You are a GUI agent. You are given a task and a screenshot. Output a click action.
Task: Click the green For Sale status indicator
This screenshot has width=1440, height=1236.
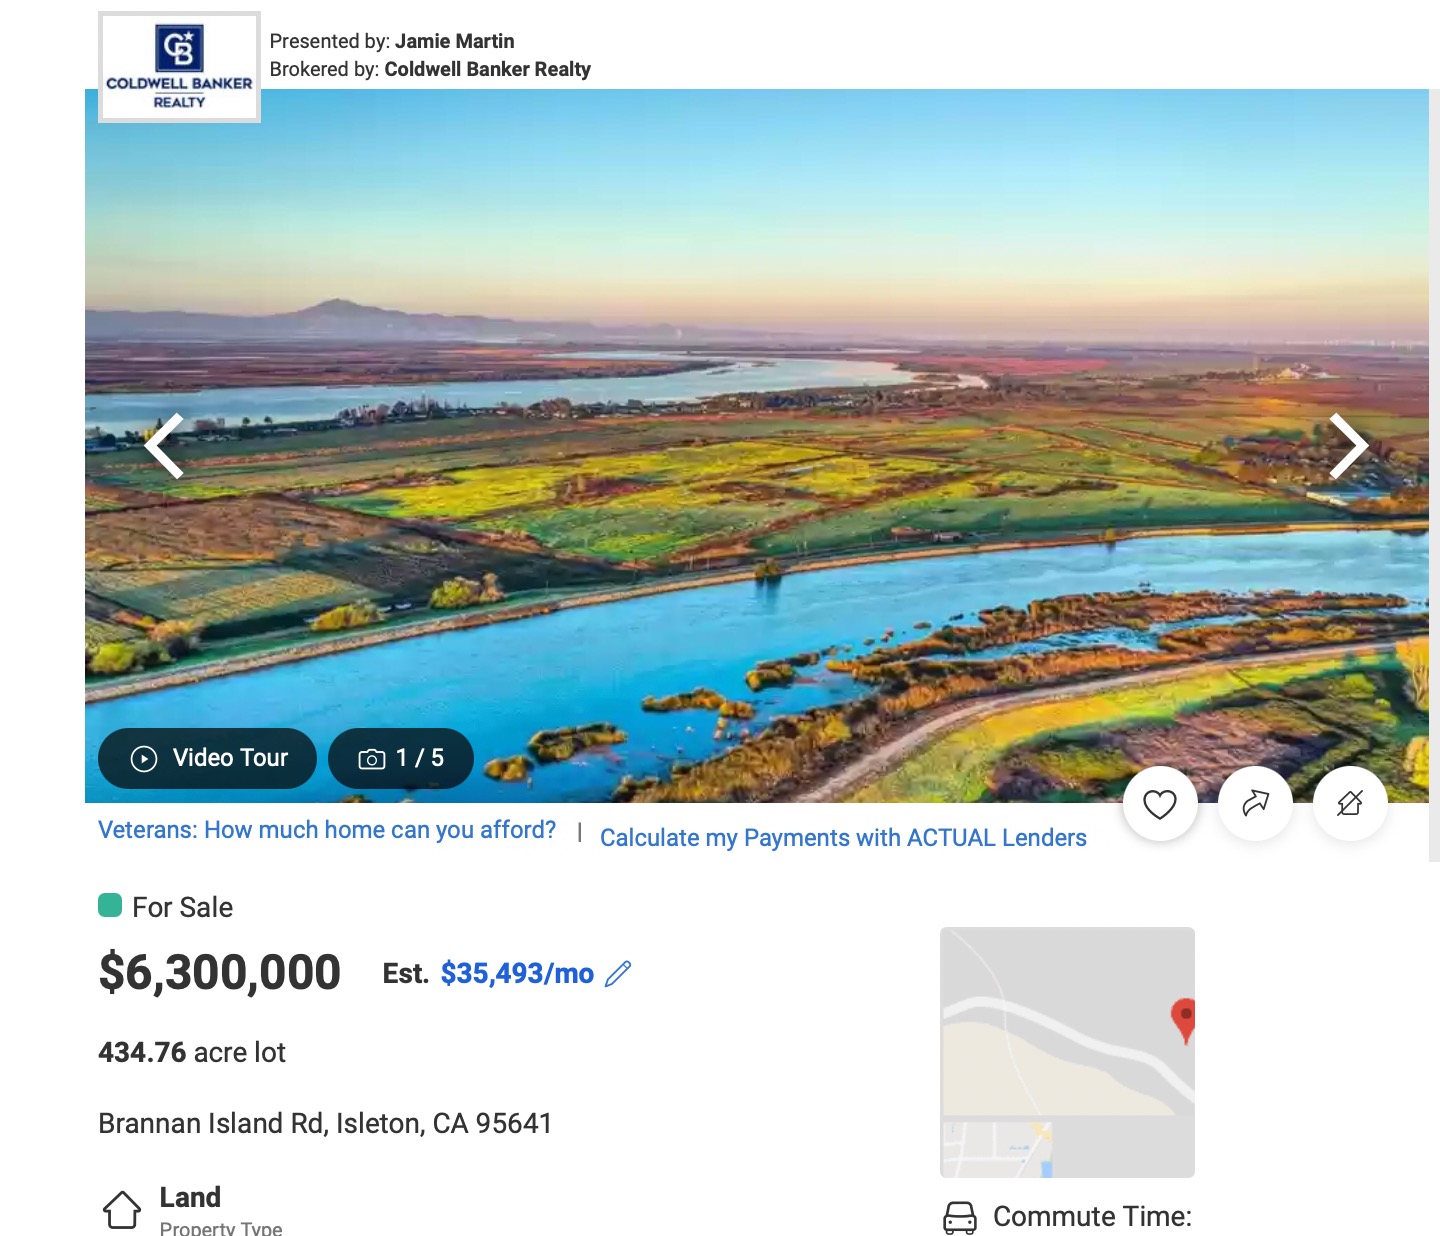tap(110, 906)
